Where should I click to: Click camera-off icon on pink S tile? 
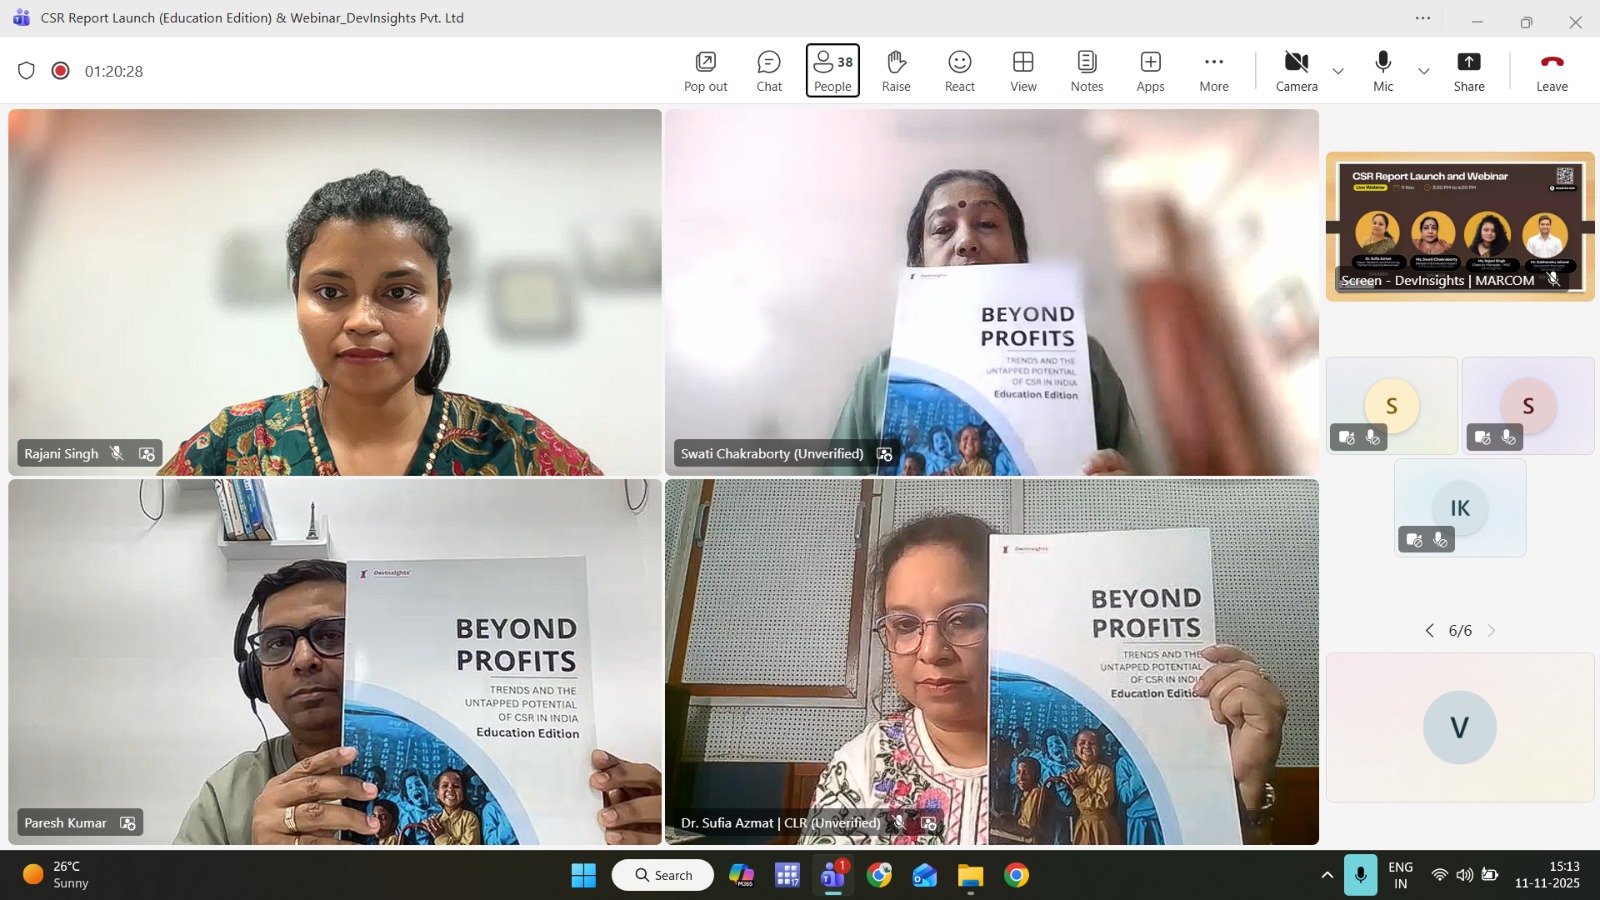coord(1483,437)
